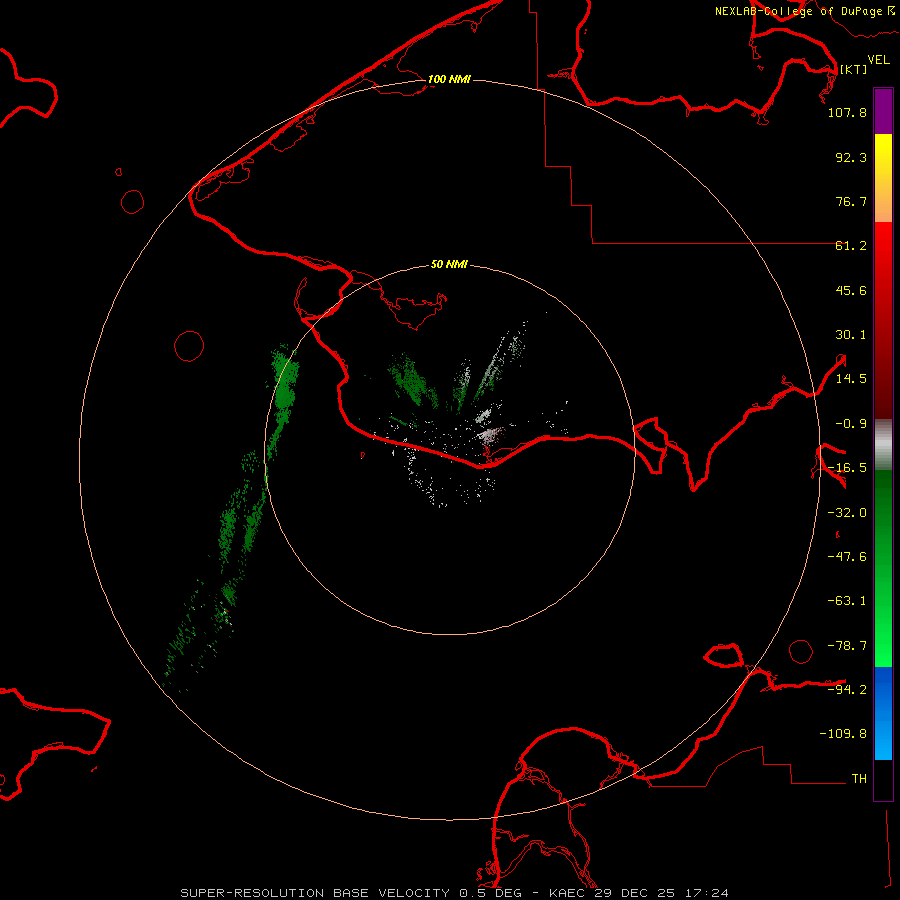This screenshot has width=900, height=900.
Task: Click the 61.2 velocity scale value
Action: [851, 246]
